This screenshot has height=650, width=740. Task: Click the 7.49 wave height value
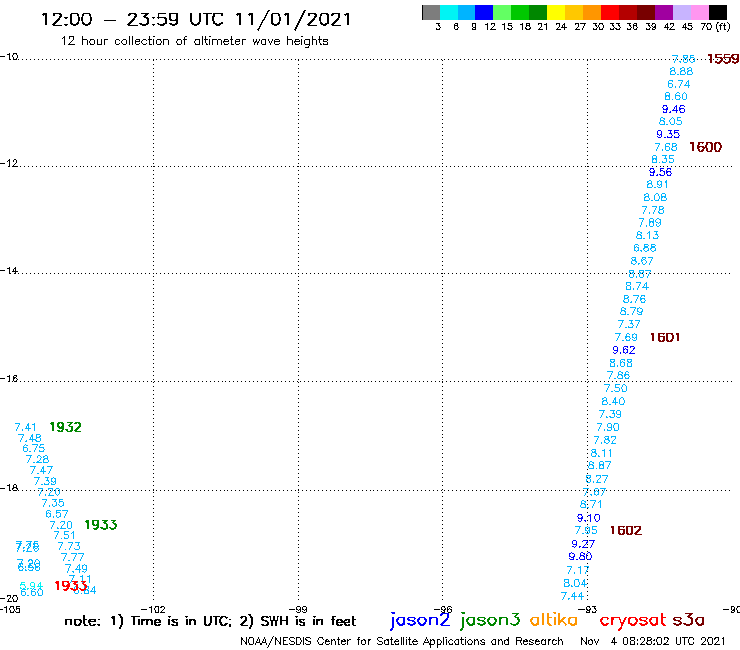click(x=76, y=569)
